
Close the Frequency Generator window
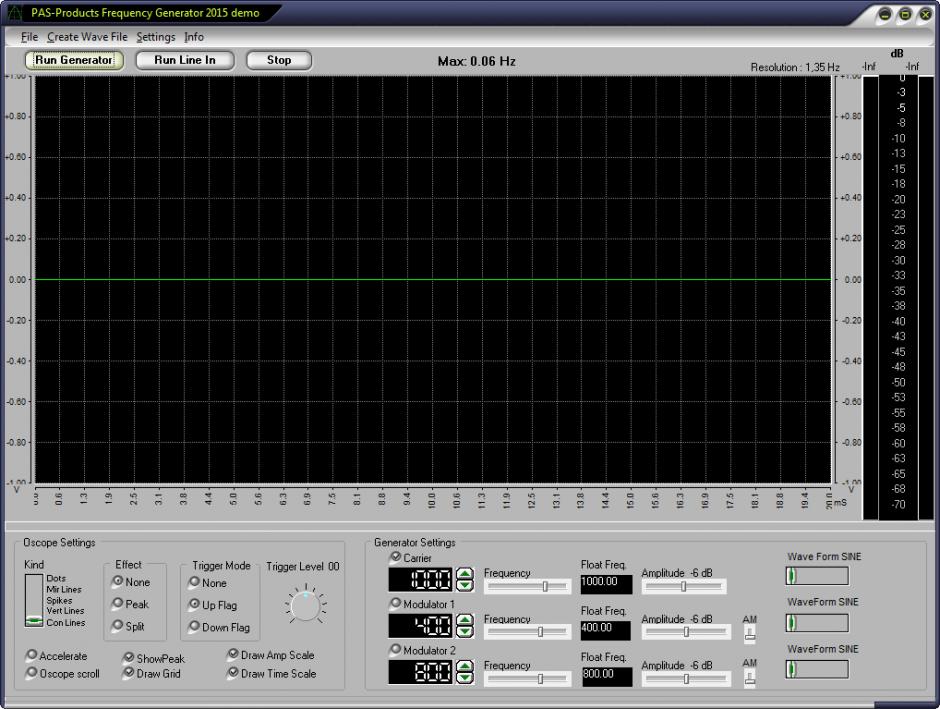click(926, 14)
